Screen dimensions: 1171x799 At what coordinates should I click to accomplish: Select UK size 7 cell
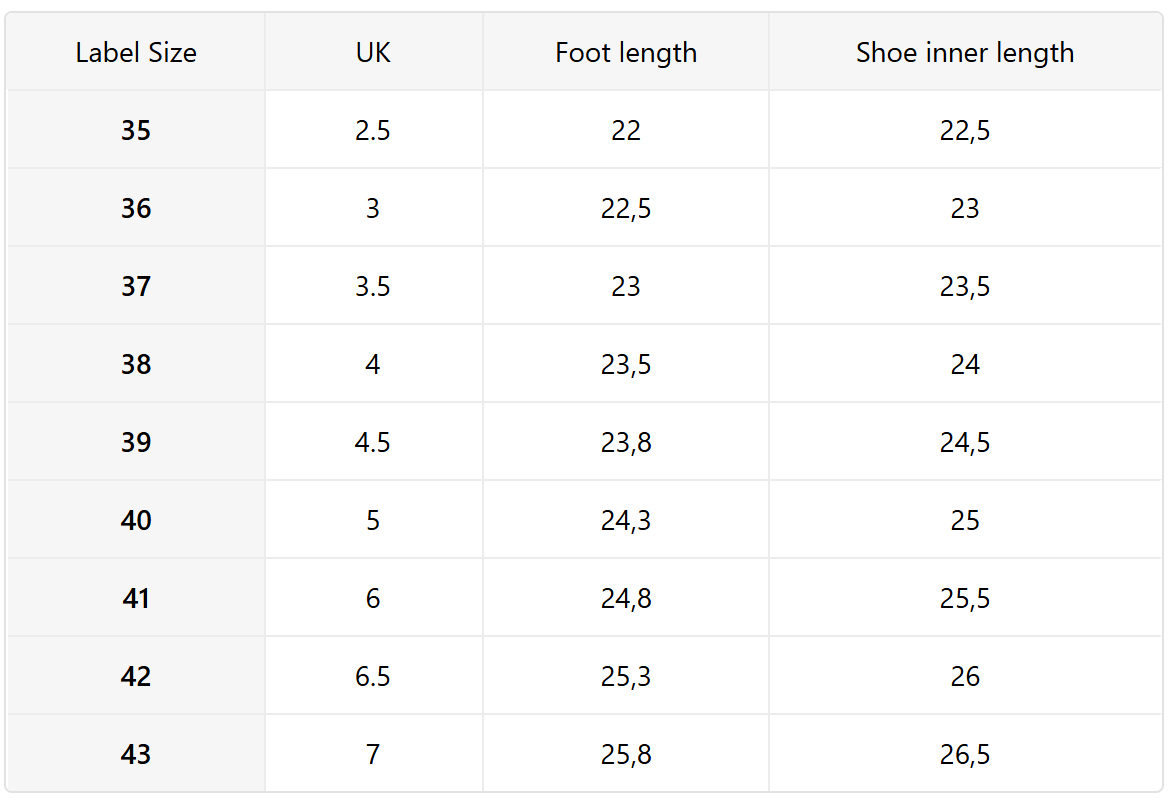(x=373, y=754)
